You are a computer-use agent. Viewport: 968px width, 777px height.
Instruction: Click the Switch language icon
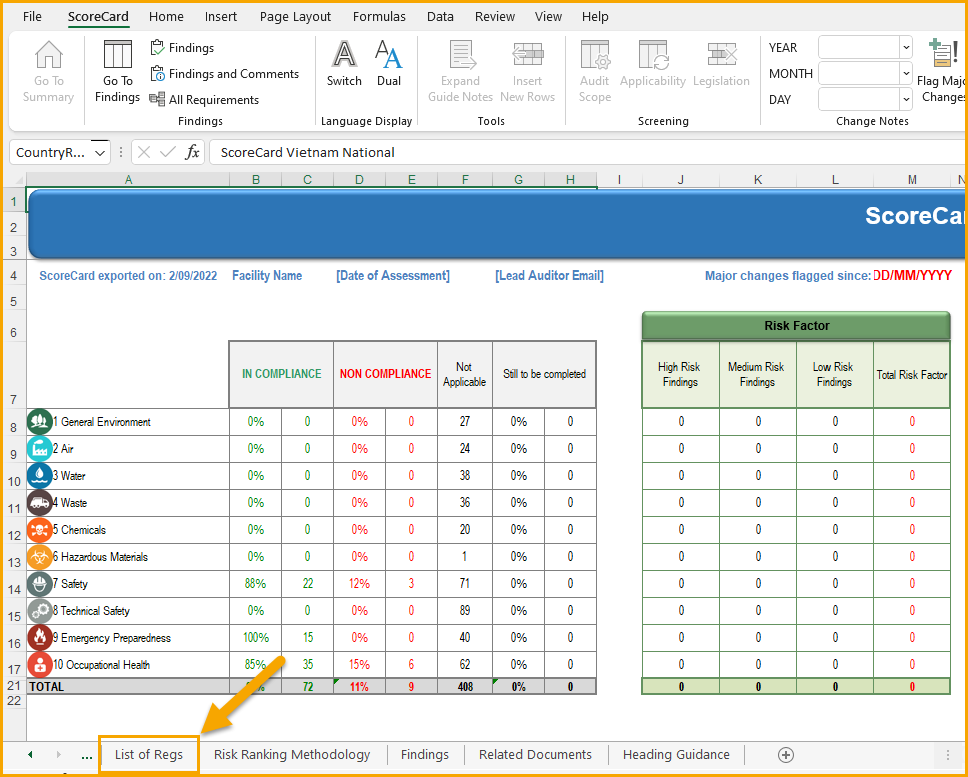coord(344,55)
